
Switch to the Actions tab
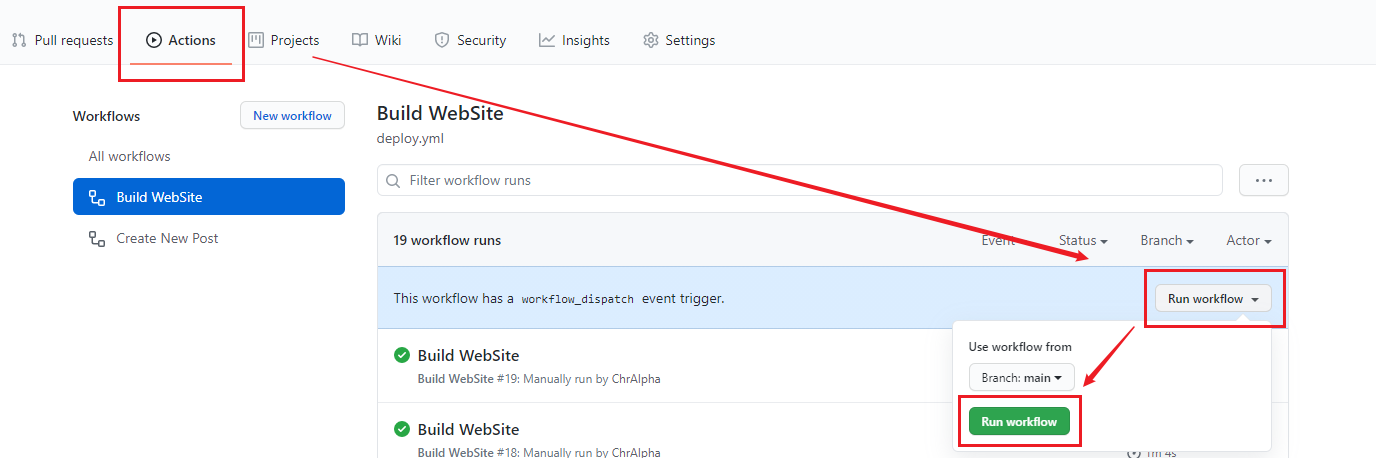[181, 40]
